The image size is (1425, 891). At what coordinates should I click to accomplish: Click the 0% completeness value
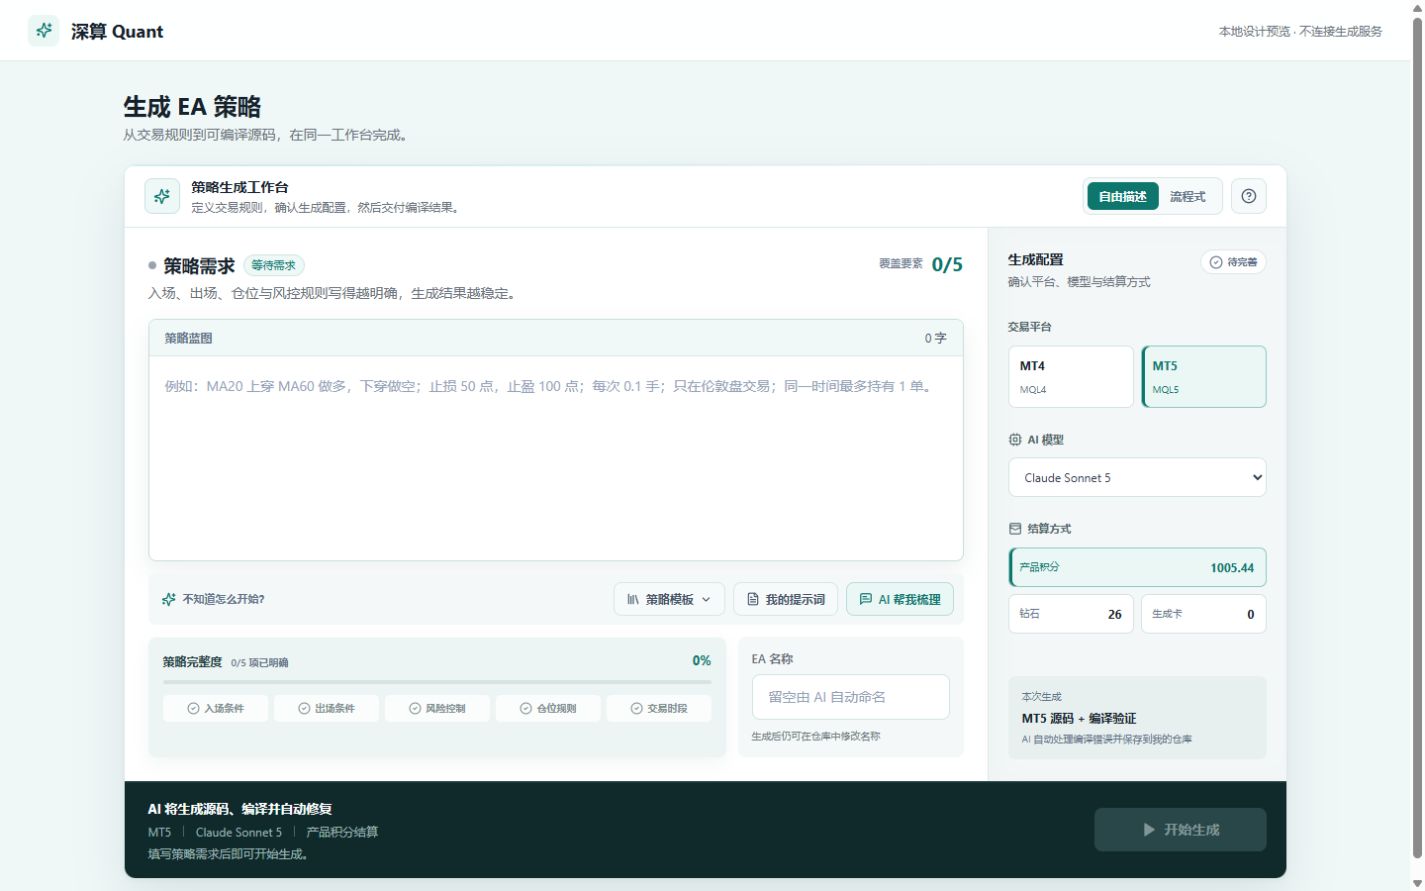[701, 661]
